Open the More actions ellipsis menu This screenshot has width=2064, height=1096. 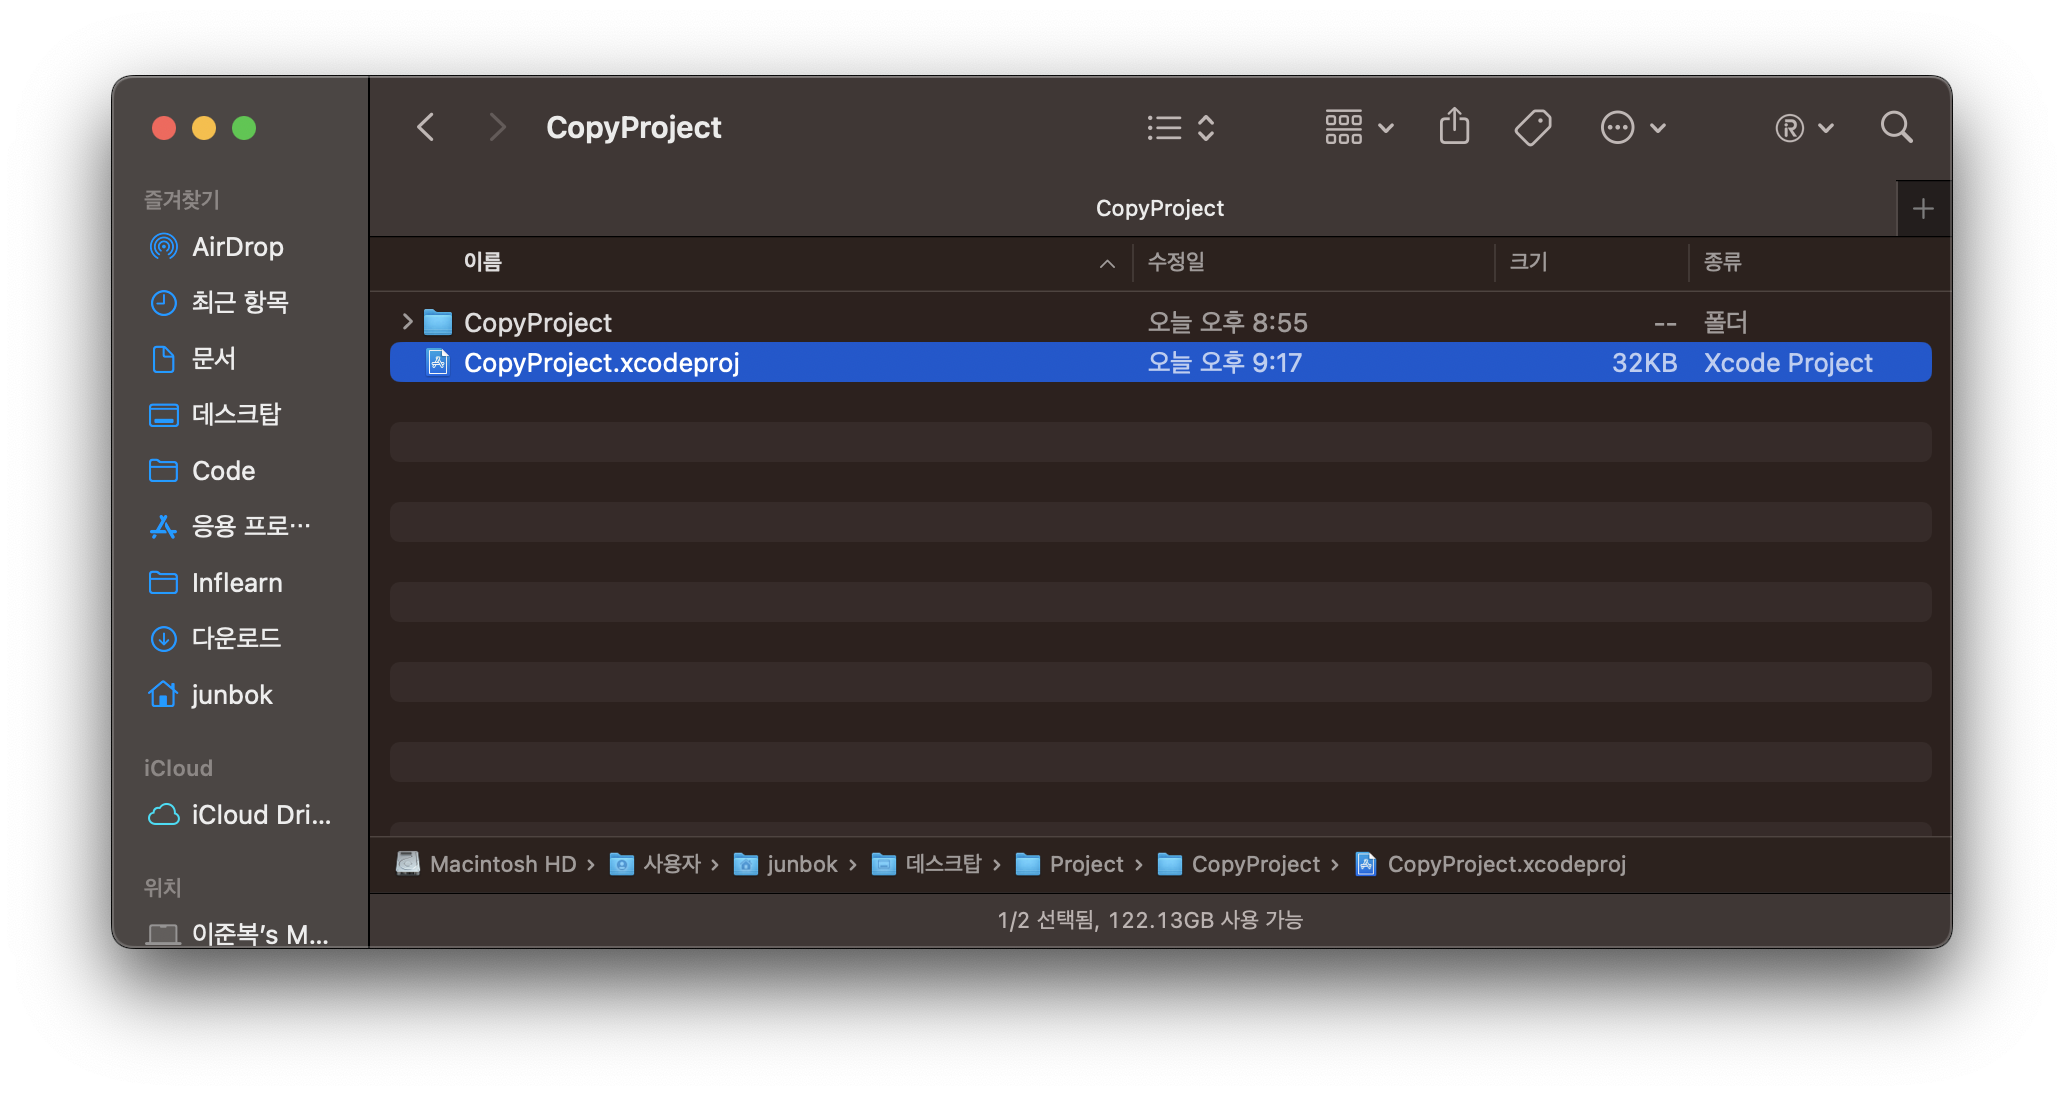coord(1632,127)
